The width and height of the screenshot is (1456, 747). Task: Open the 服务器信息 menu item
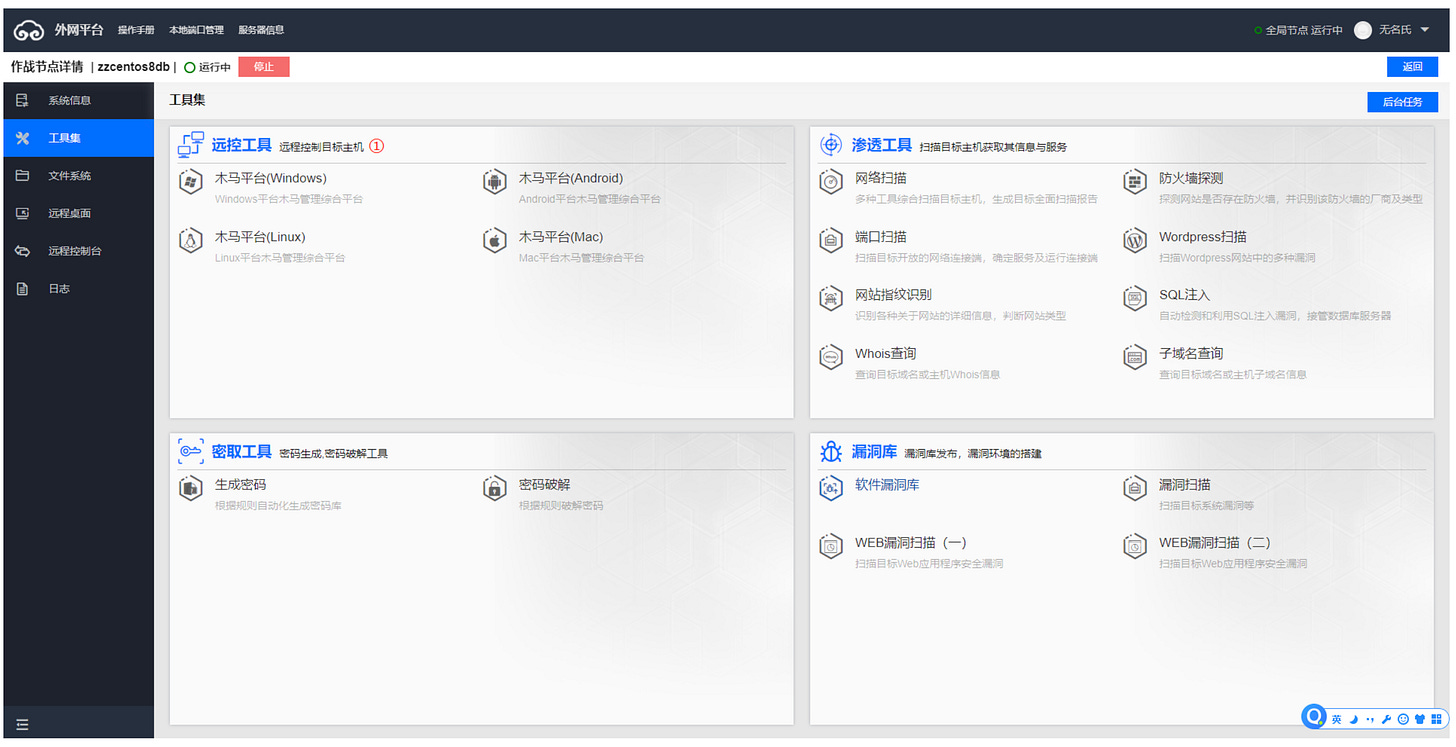coord(261,30)
